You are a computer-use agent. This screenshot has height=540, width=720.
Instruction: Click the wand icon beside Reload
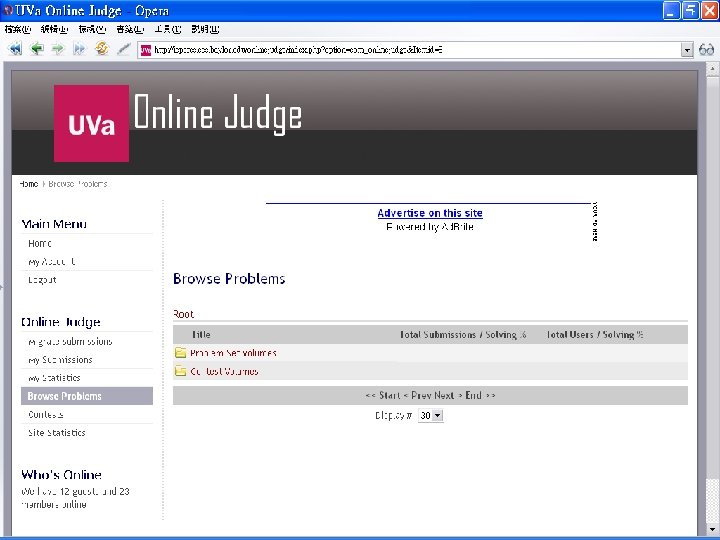[x=124, y=49]
